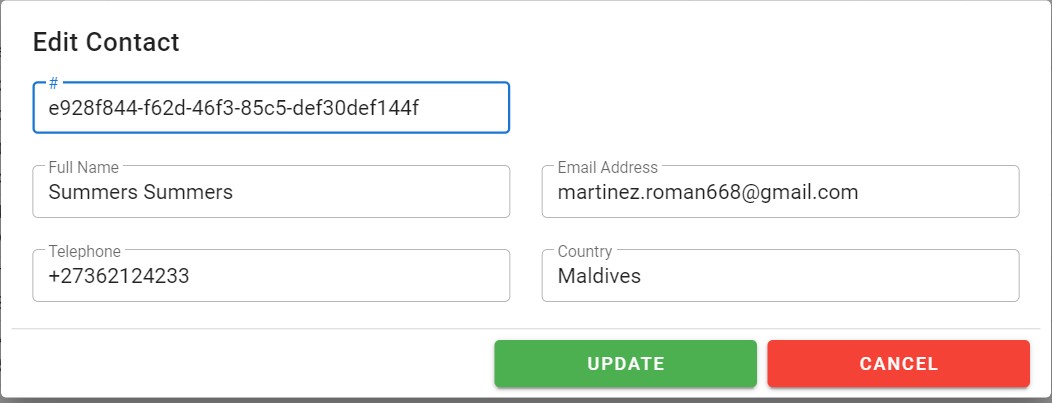
Task: Click the UPDATE button
Action: pos(625,364)
